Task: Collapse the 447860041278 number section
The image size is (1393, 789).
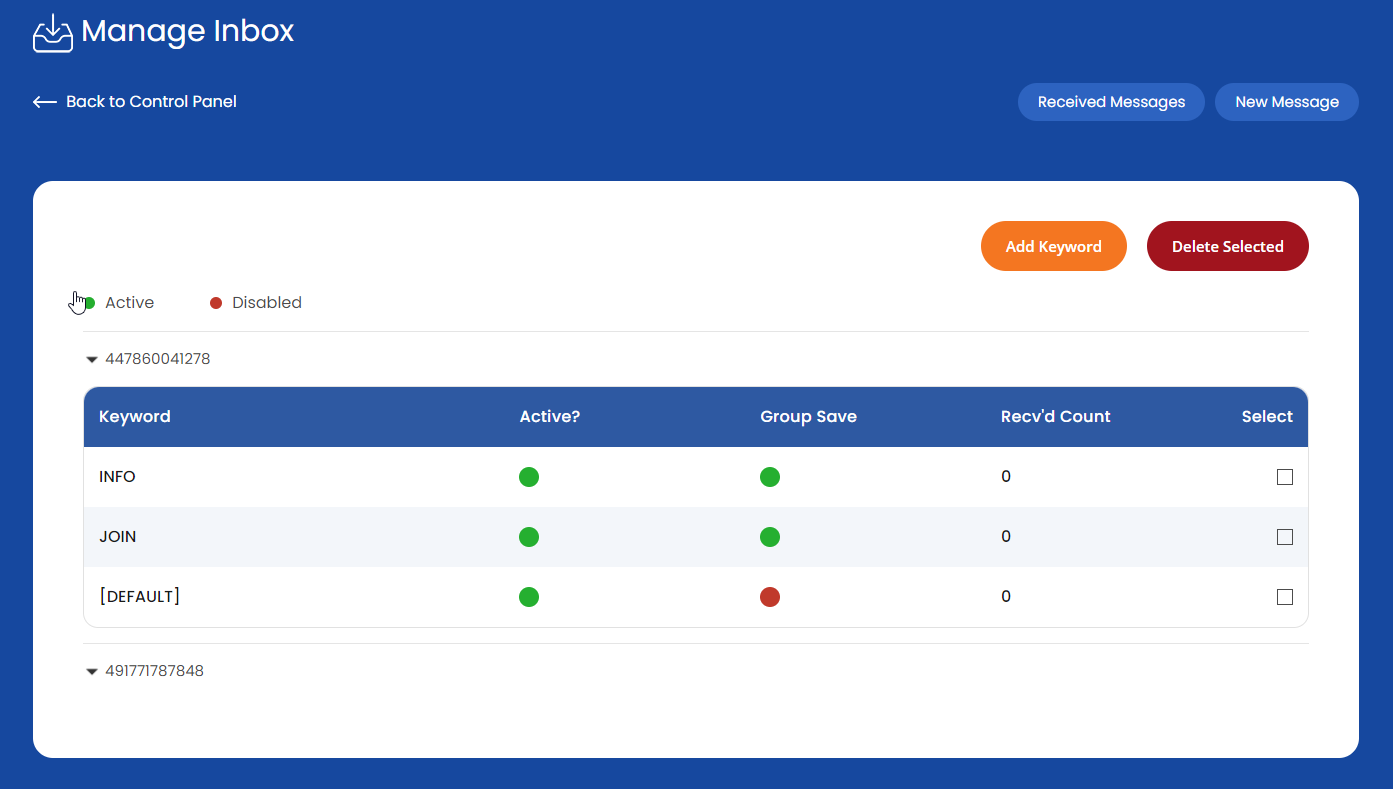Action: click(x=92, y=359)
